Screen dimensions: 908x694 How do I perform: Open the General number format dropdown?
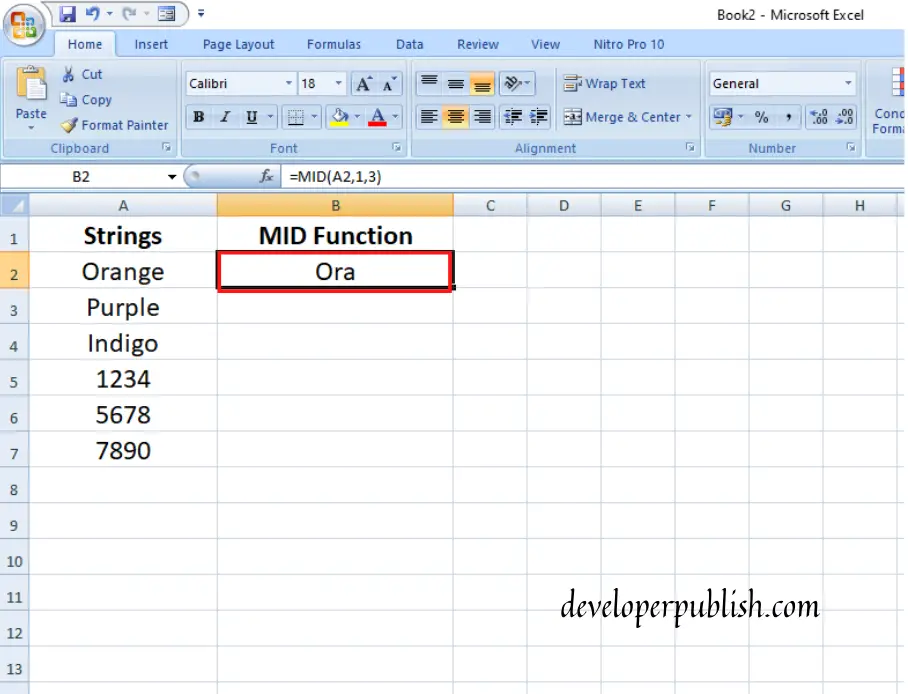[x=848, y=83]
